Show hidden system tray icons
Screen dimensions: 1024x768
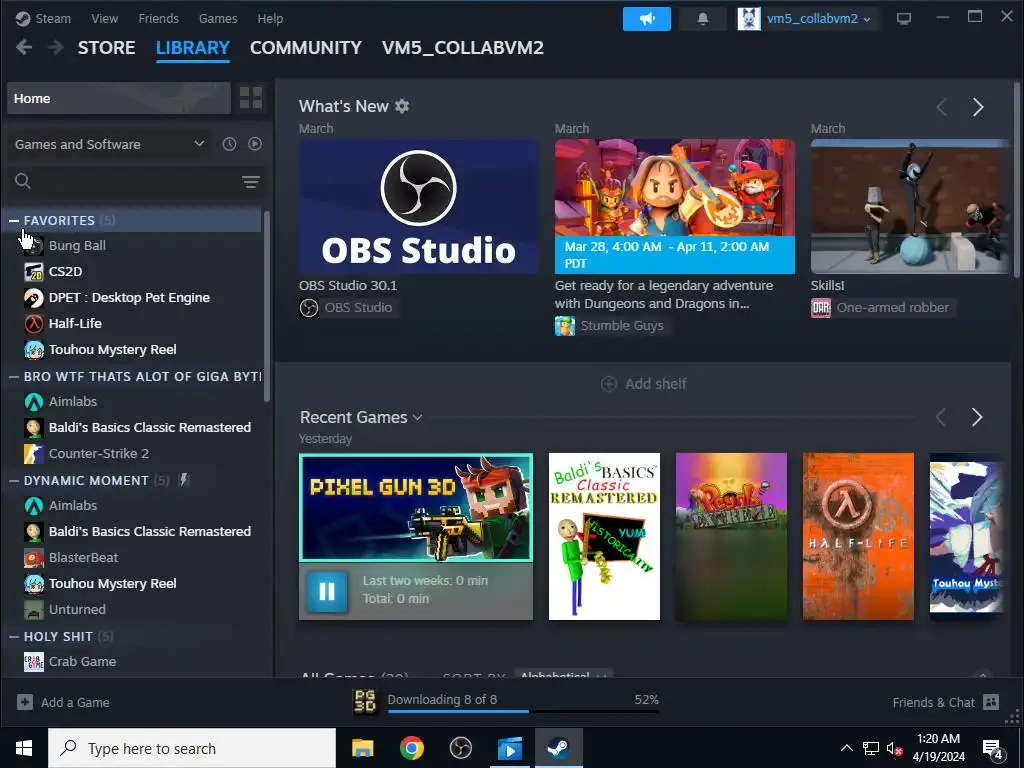(x=846, y=748)
